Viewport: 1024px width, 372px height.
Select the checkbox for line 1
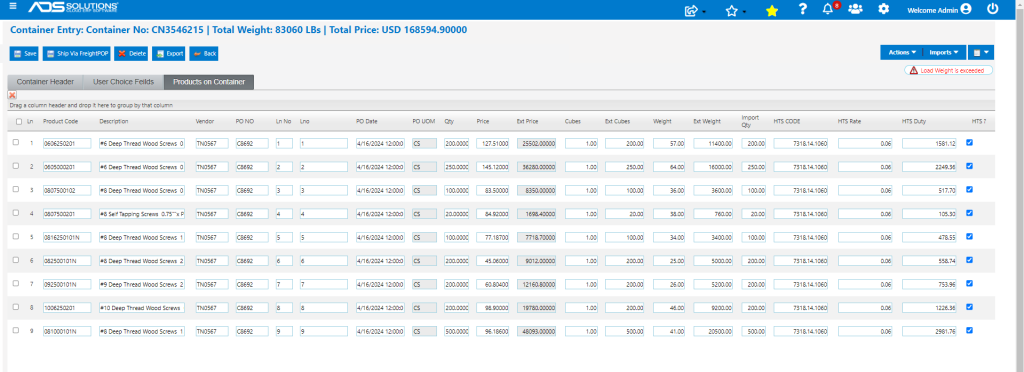point(16,142)
